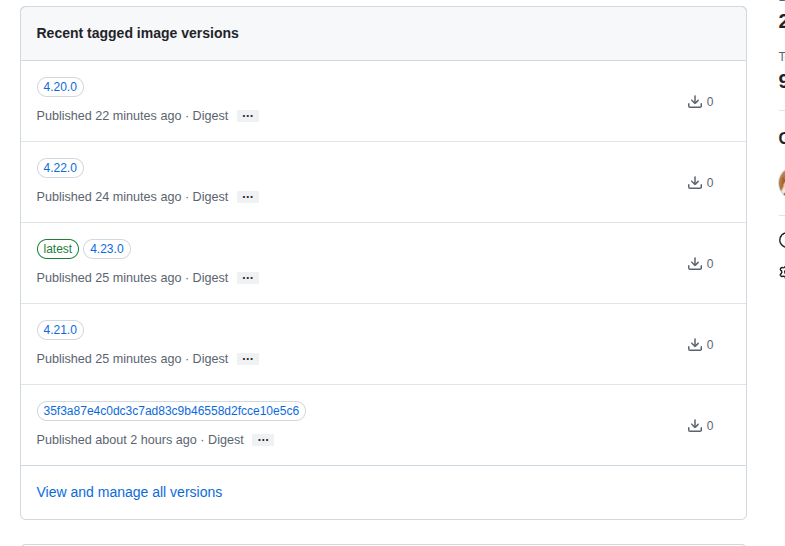Click the download icon for version 4.21.0

pos(695,344)
